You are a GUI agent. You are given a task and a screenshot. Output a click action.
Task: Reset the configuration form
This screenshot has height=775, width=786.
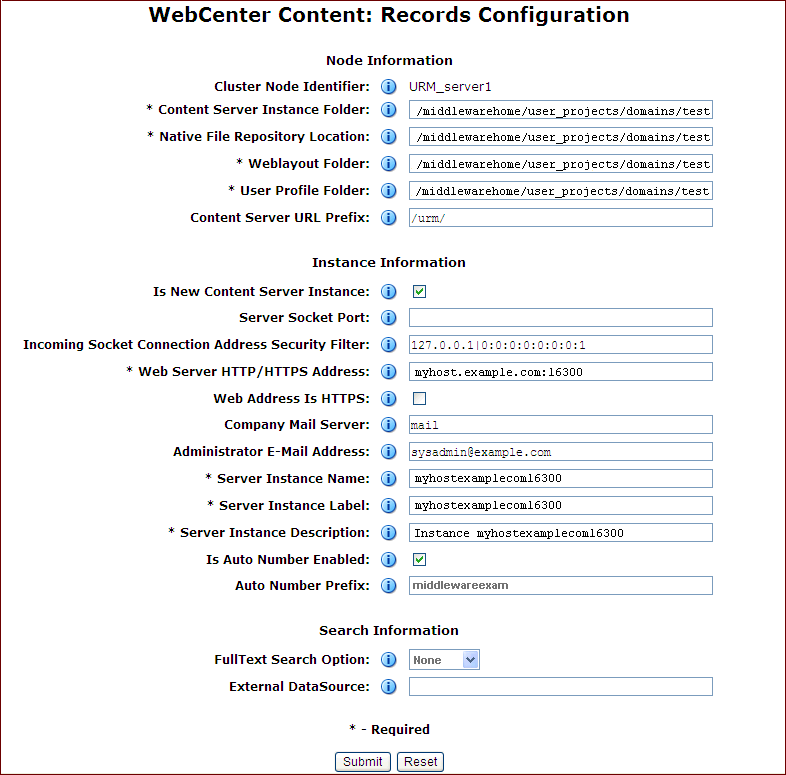[x=421, y=762]
